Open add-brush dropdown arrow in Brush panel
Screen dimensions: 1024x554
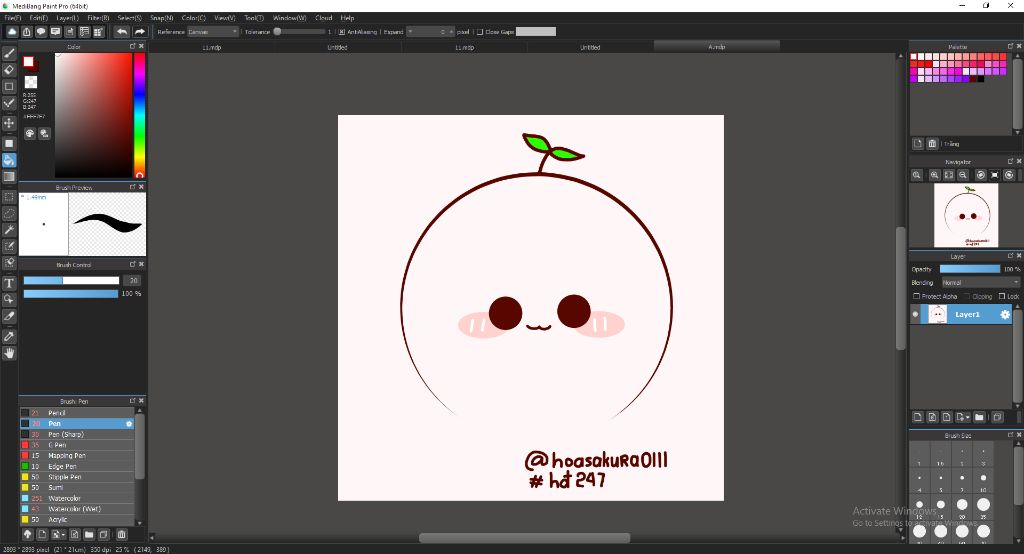[63, 534]
